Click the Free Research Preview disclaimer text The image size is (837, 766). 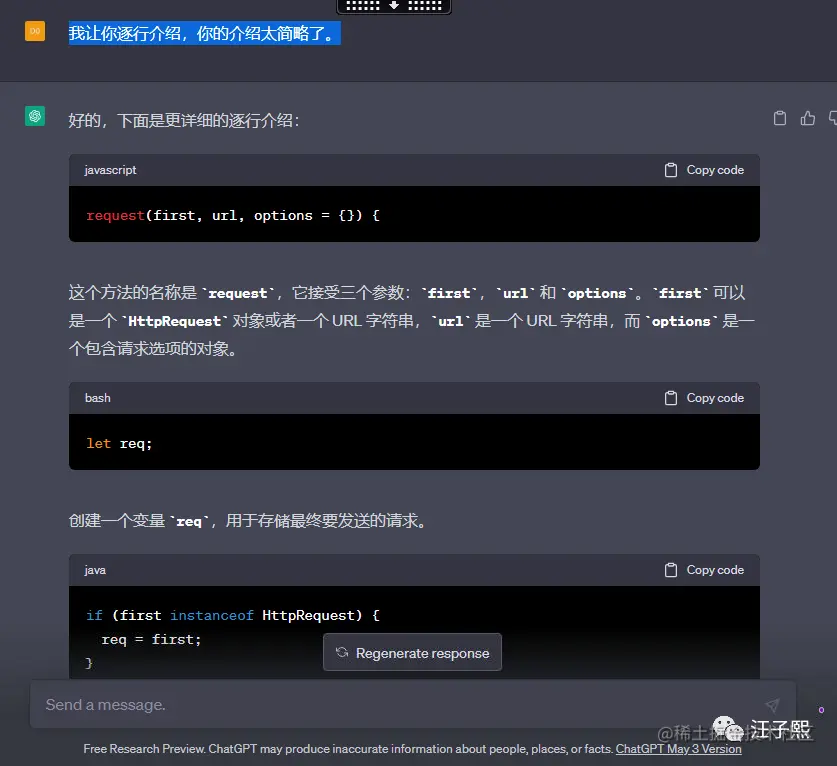coord(348,749)
